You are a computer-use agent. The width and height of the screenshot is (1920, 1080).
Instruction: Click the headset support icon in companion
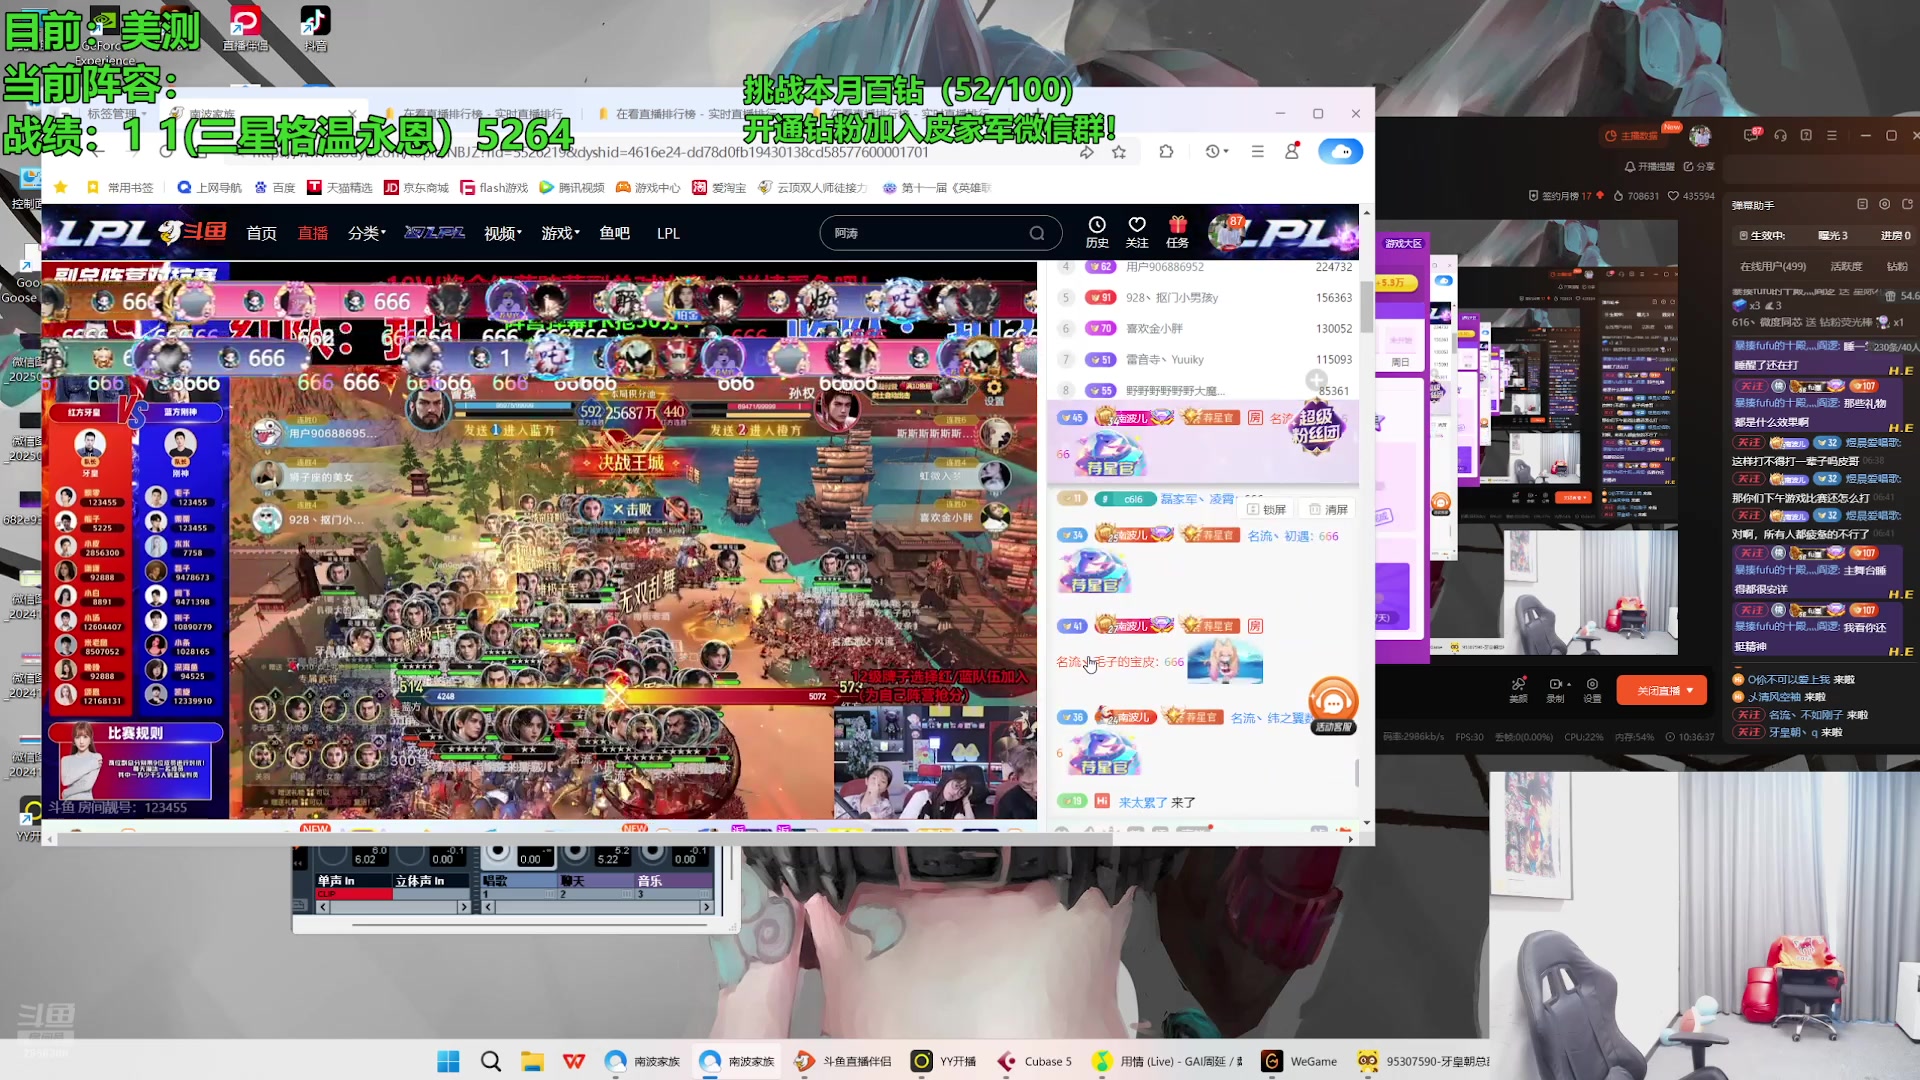tap(1780, 135)
